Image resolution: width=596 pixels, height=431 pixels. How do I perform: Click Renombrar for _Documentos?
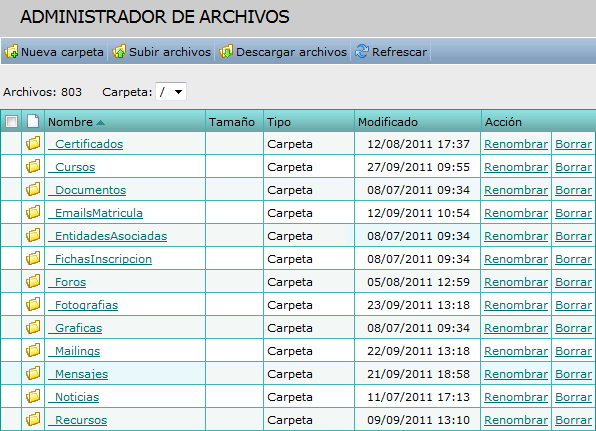[516, 190]
